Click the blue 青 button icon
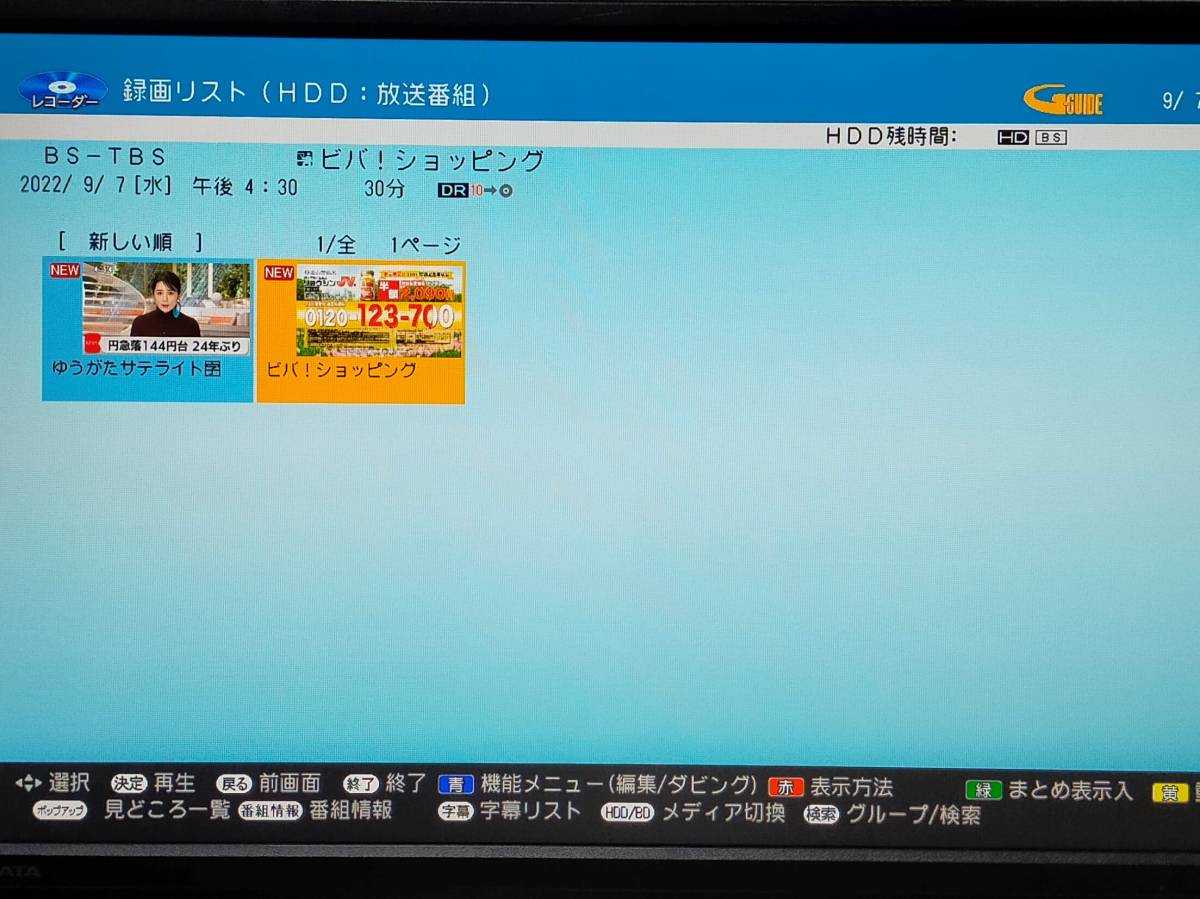Image resolution: width=1200 pixels, height=899 pixels. click(x=456, y=786)
